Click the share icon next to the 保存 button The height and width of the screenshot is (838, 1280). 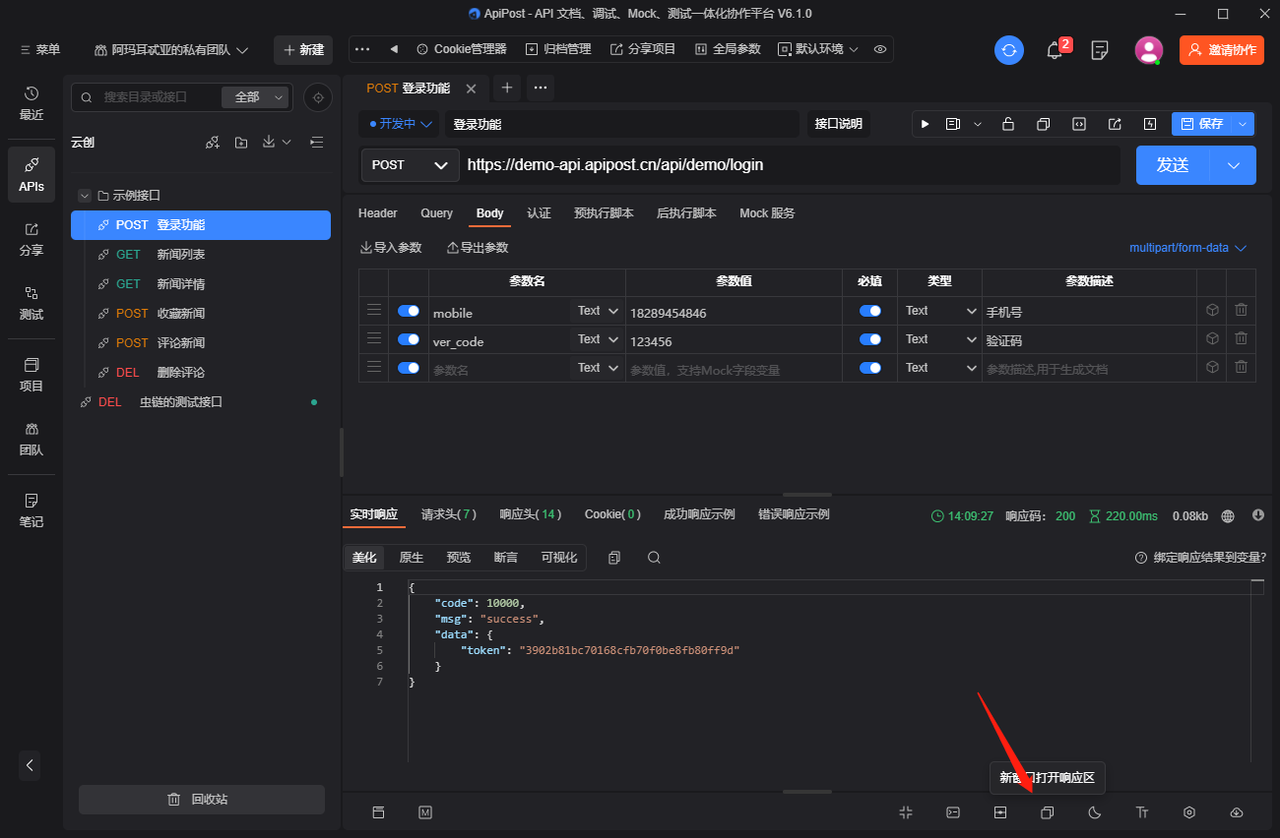point(1114,124)
